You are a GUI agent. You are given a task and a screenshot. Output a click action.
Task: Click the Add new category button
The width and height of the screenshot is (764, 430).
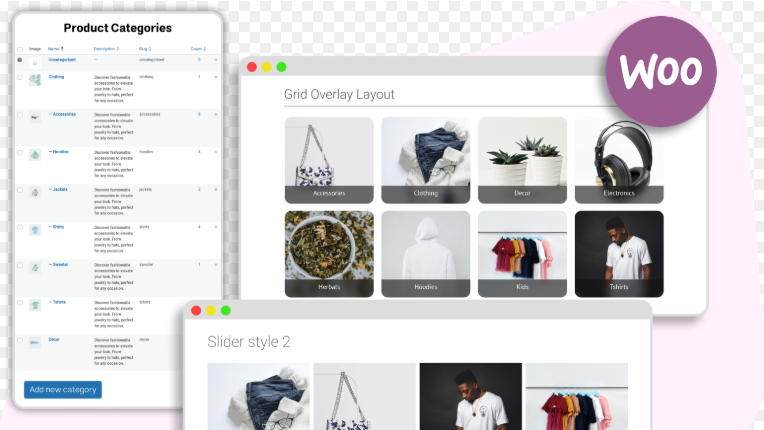(63, 390)
